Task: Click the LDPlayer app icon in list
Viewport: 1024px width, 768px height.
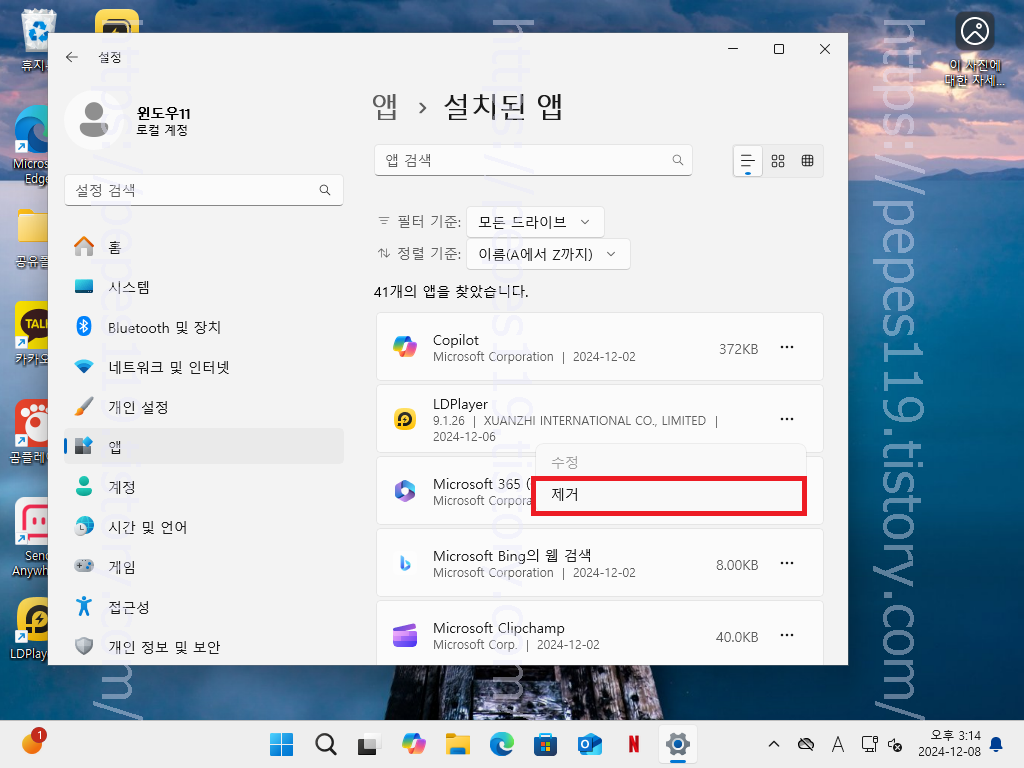Action: click(405, 419)
